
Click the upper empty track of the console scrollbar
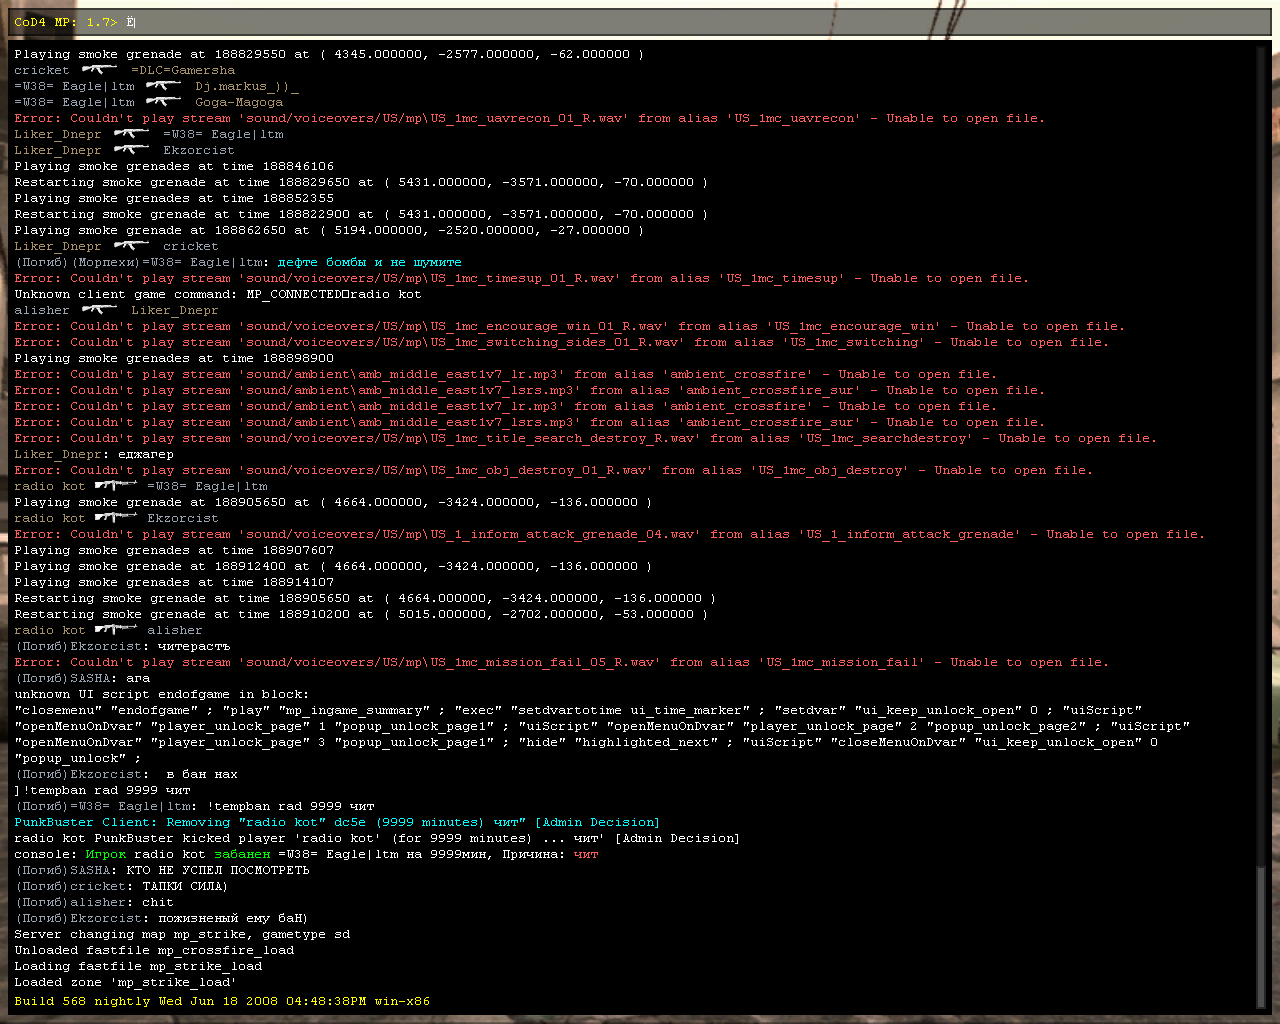pyautogui.click(x=1262, y=455)
